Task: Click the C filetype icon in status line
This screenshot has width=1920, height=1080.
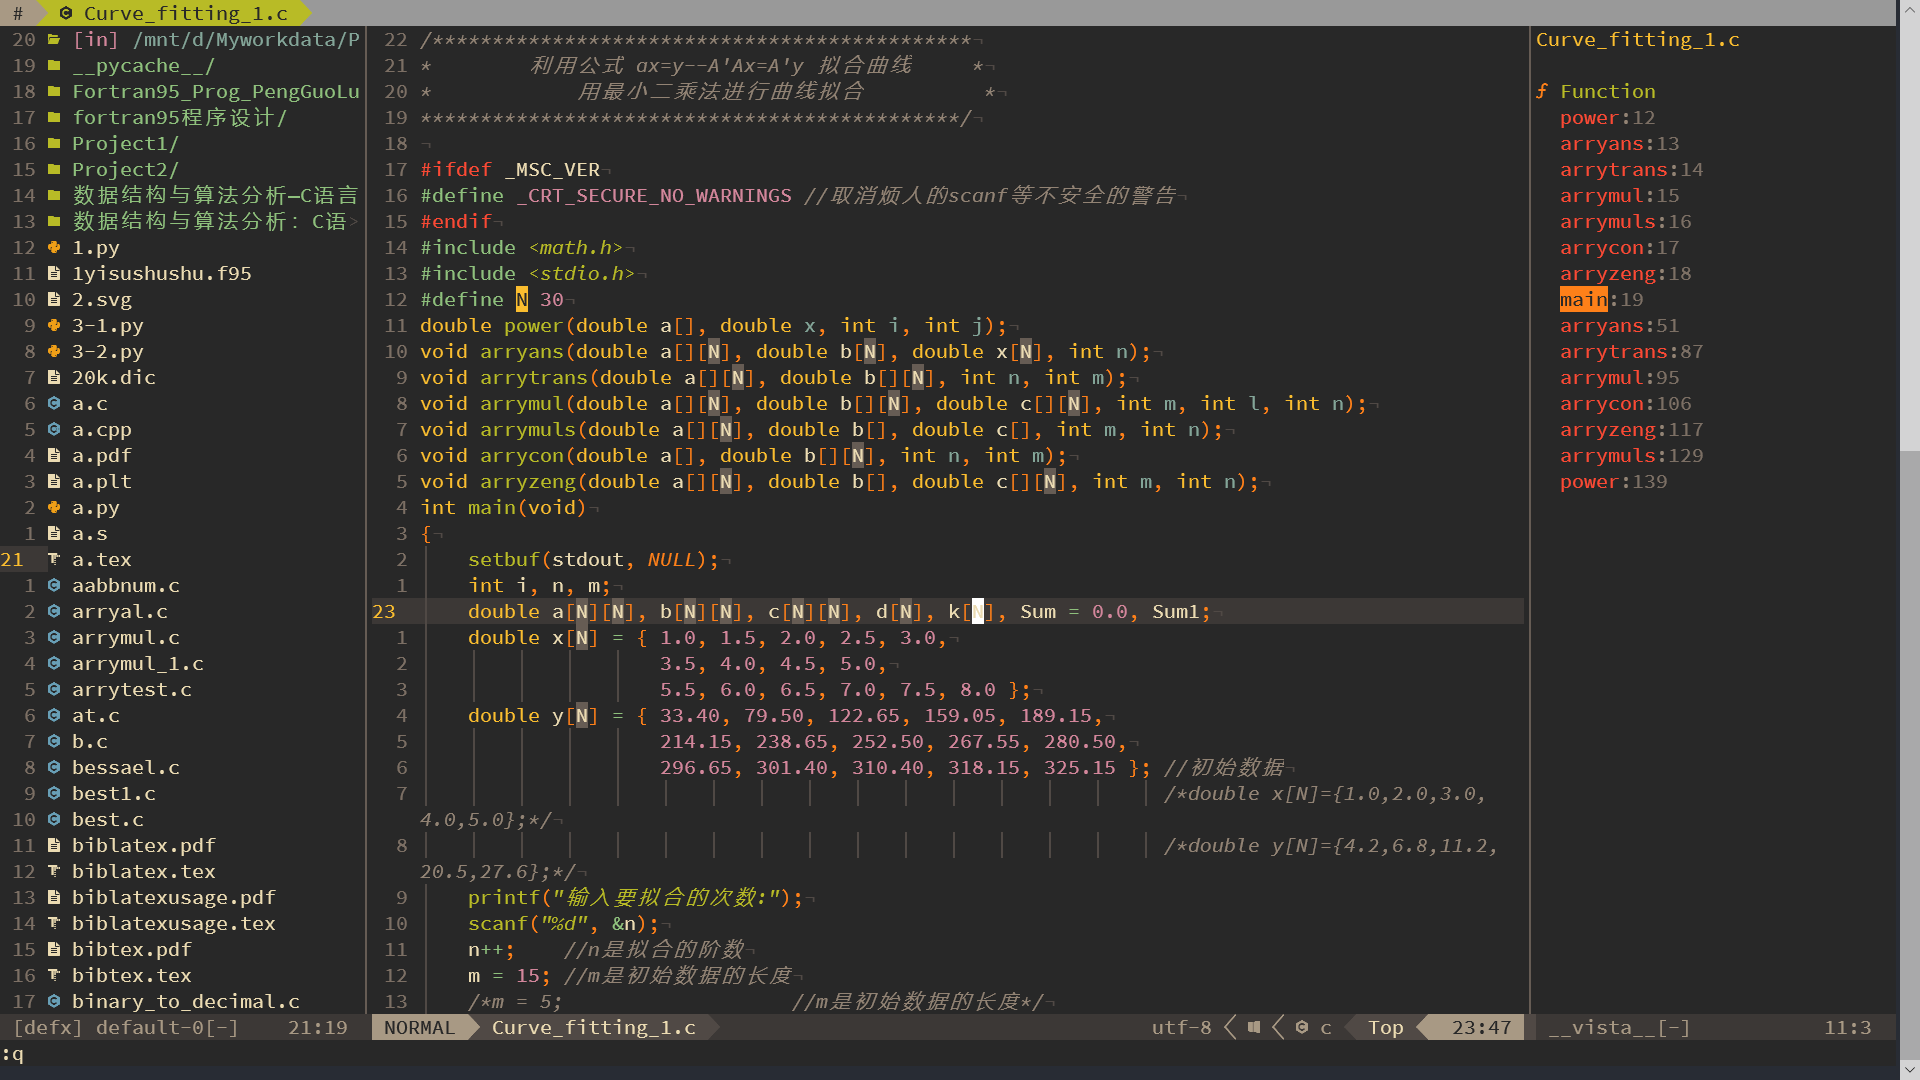Action: (1302, 1027)
